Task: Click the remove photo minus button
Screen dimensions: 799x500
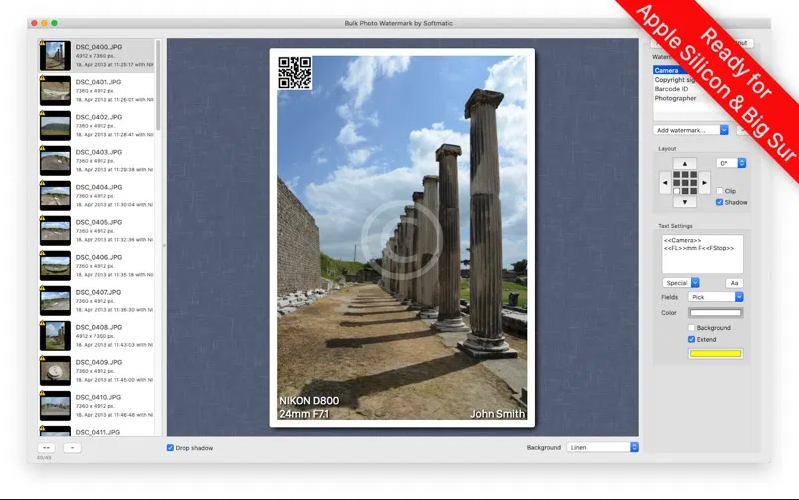Action: pos(71,448)
